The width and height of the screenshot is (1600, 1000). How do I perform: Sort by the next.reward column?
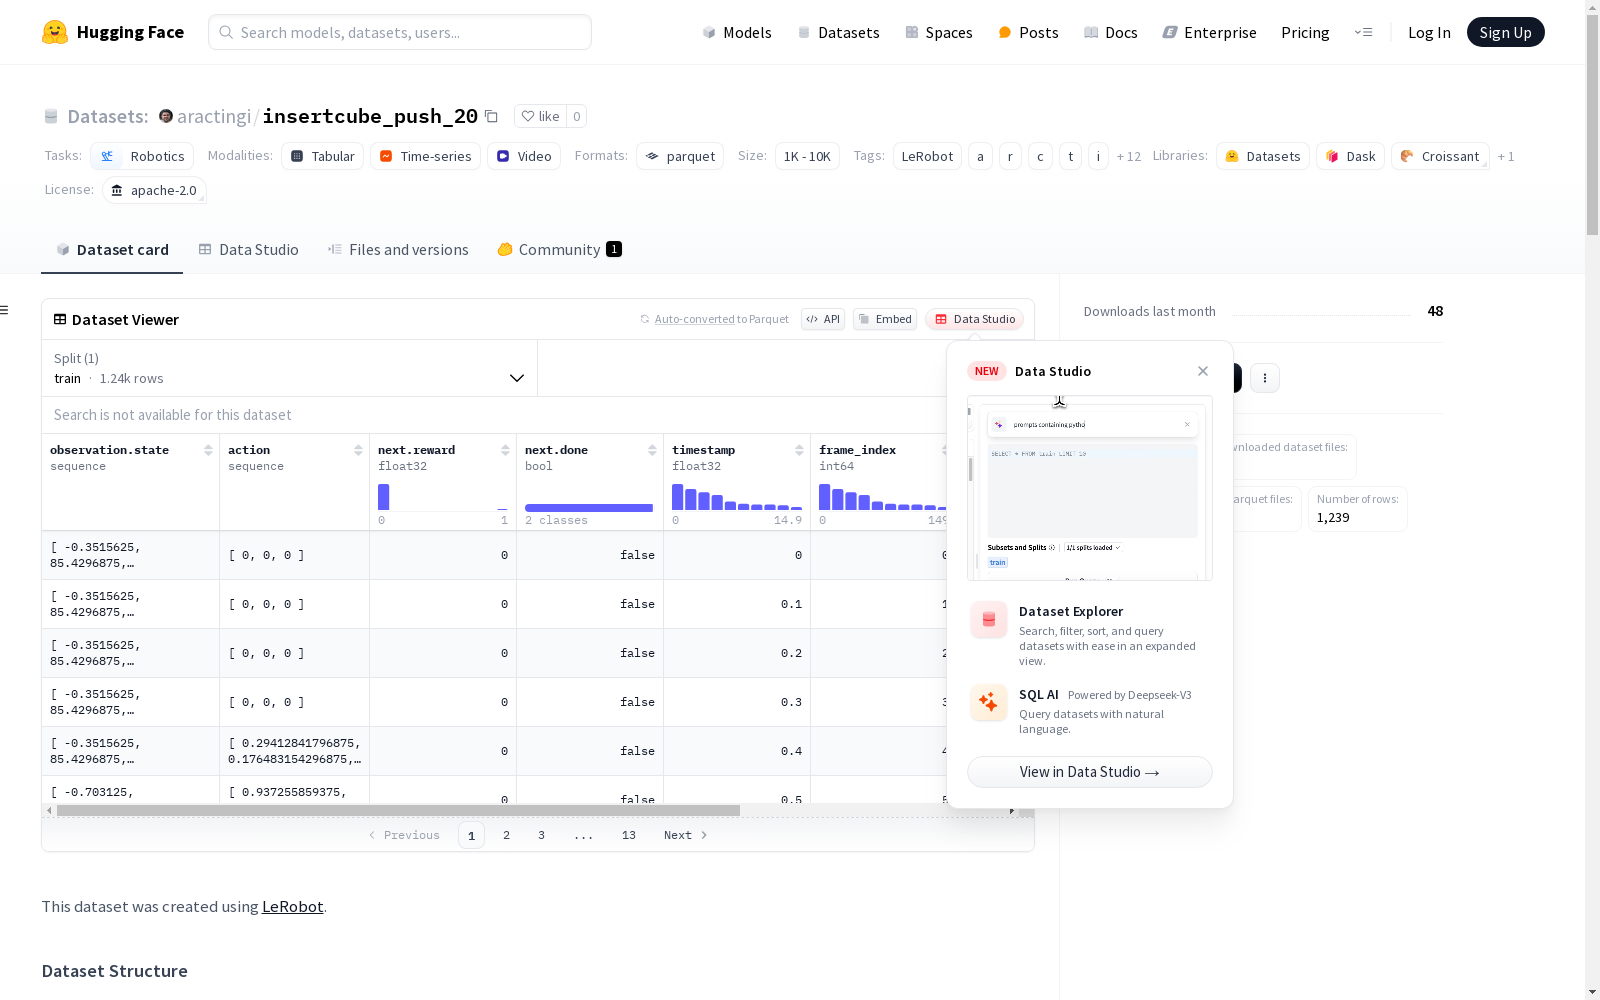(x=505, y=450)
